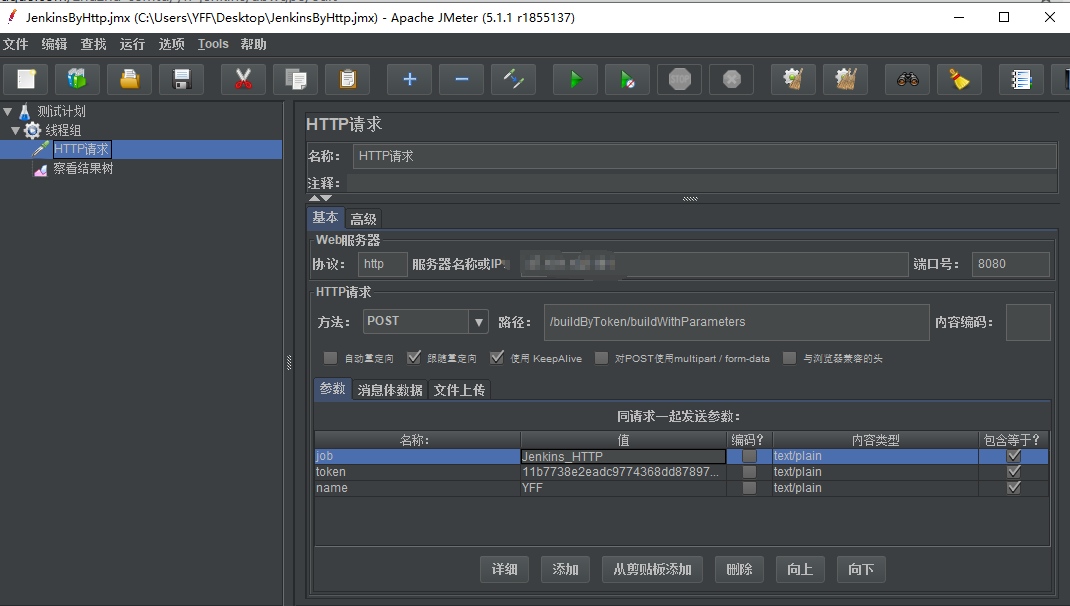Toggle 包含等于 checkbox in name row

(1013, 488)
